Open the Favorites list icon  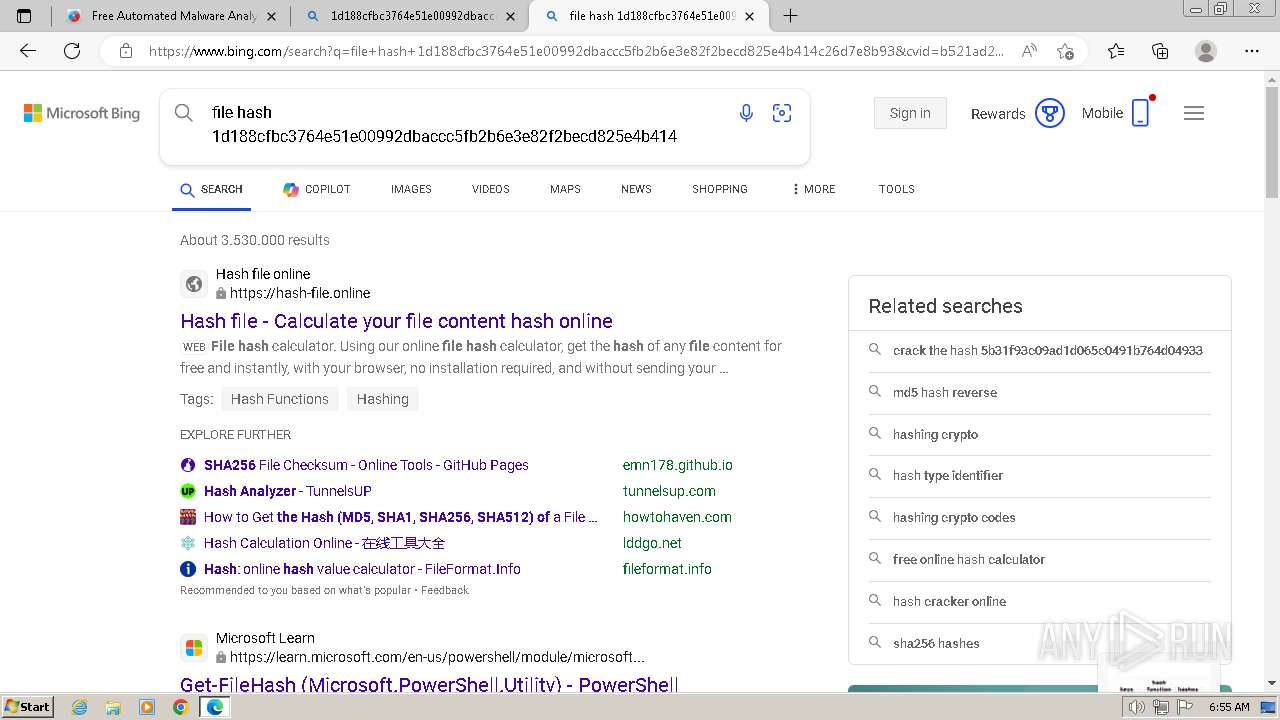[1116, 51]
